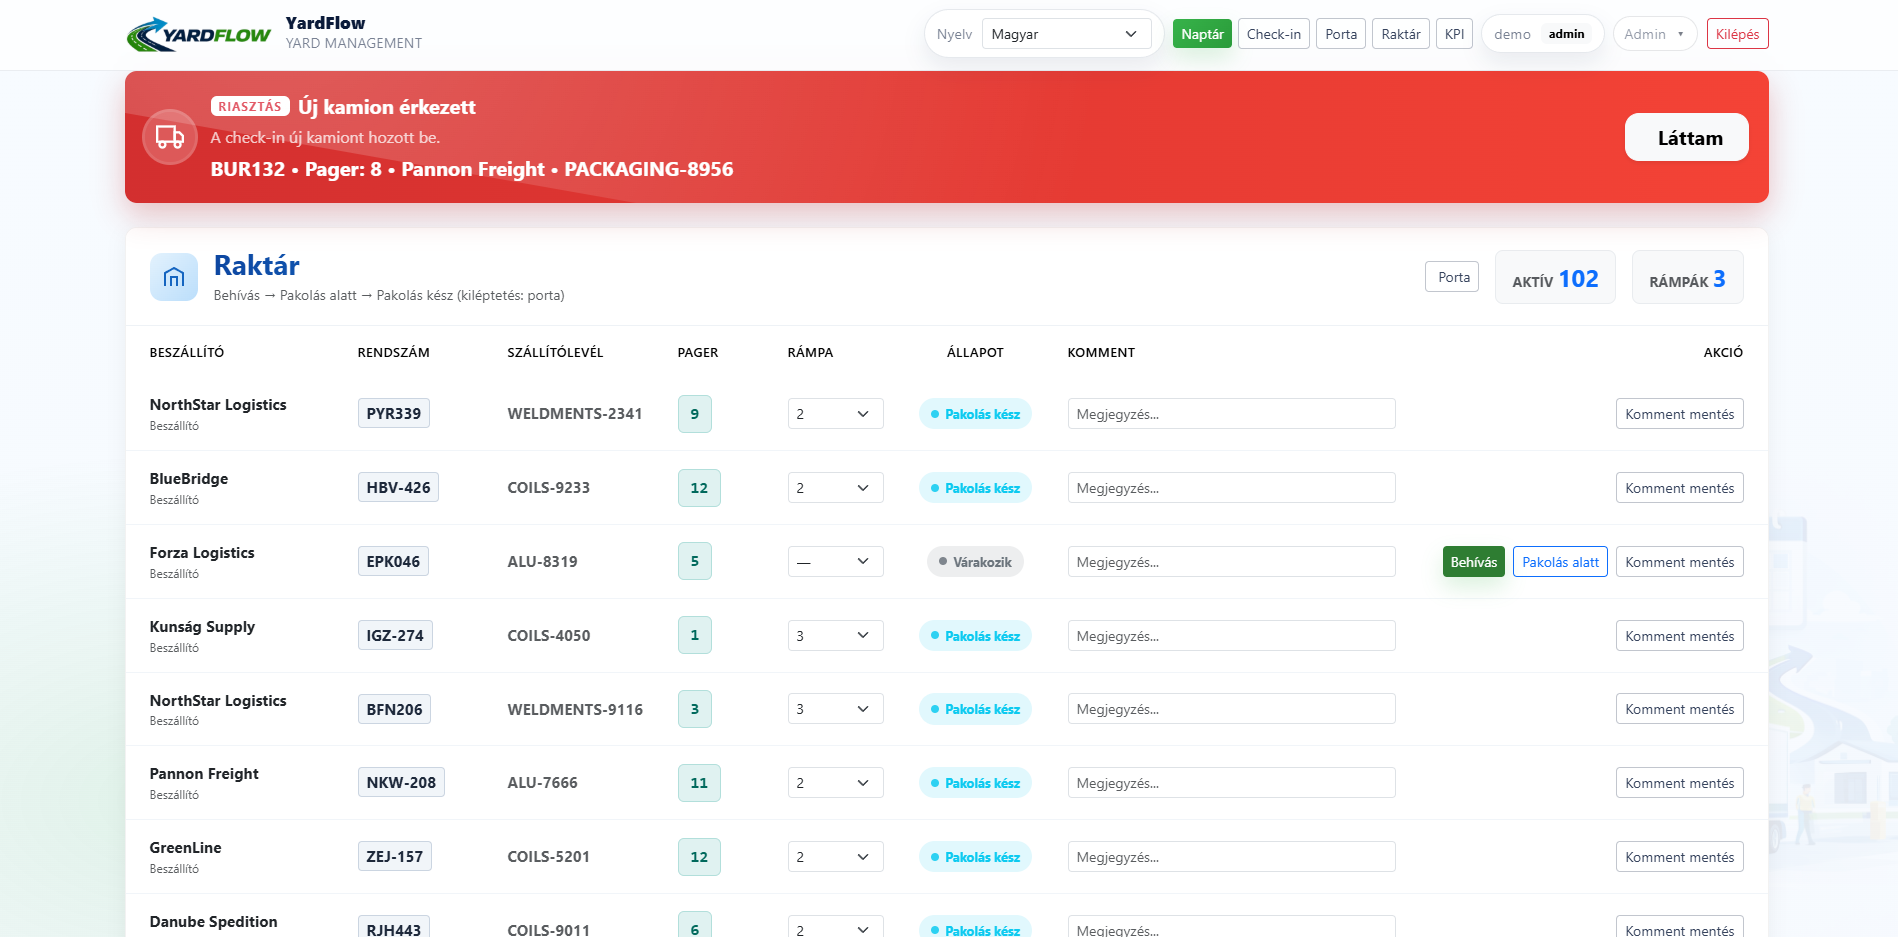
Task: Click license plate badge EPK046
Action: [x=393, y=562]
